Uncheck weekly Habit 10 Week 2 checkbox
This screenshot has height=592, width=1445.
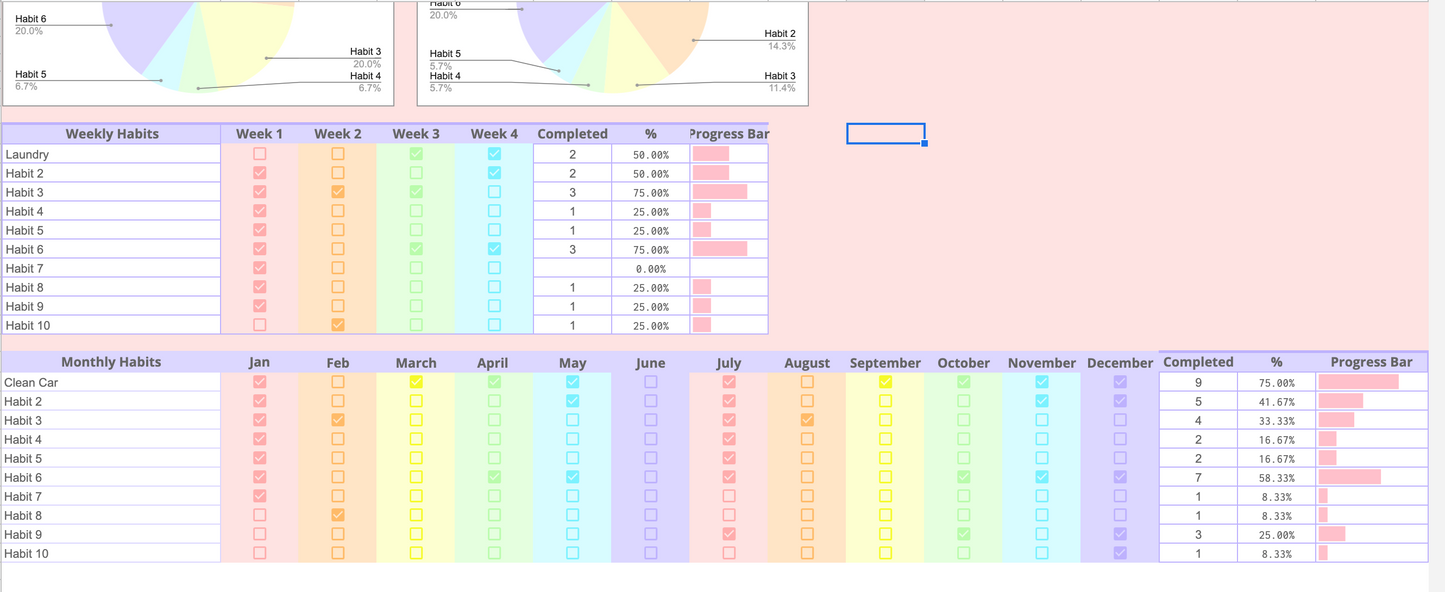click(x=338, y=325)
